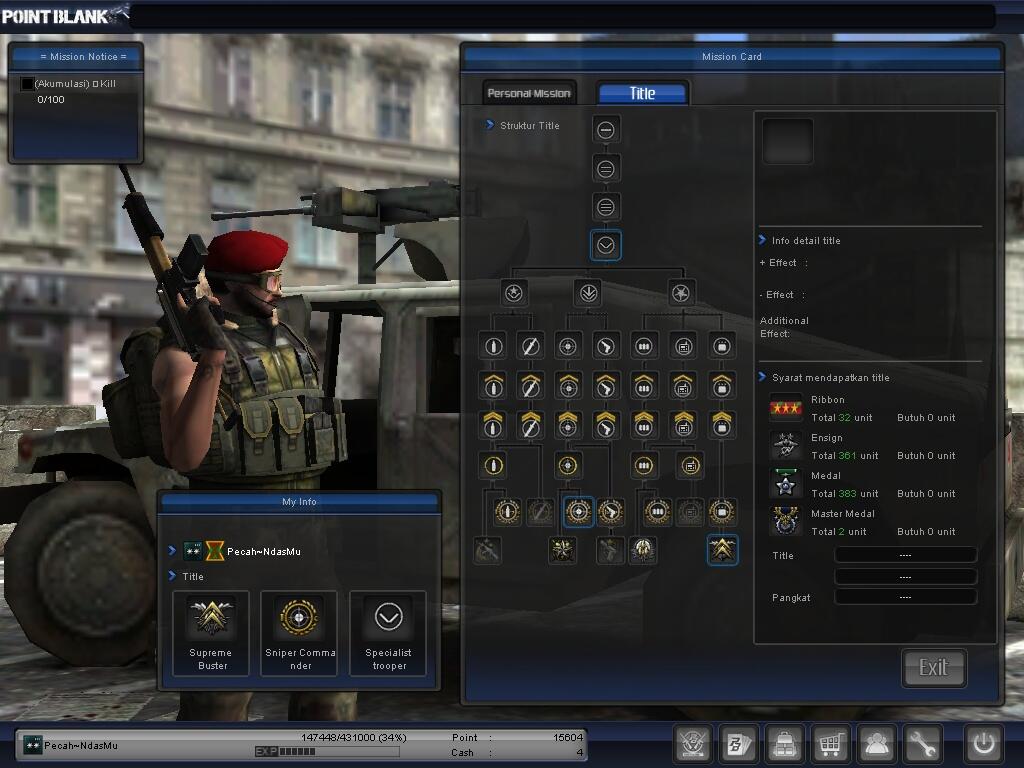Select the dimmed laurel-wreath knife title icon
The width and height of the screenshot is (1024, 768).
[x=540, y=512]
